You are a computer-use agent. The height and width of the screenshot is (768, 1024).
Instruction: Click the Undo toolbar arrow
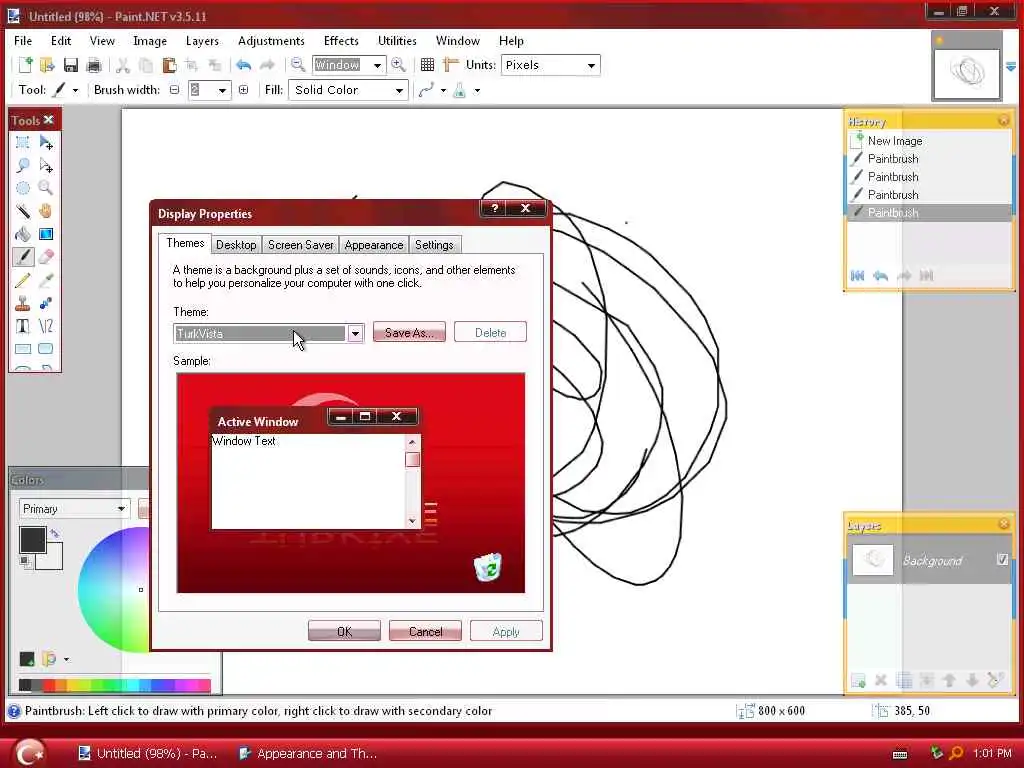(x=244, y=65)
